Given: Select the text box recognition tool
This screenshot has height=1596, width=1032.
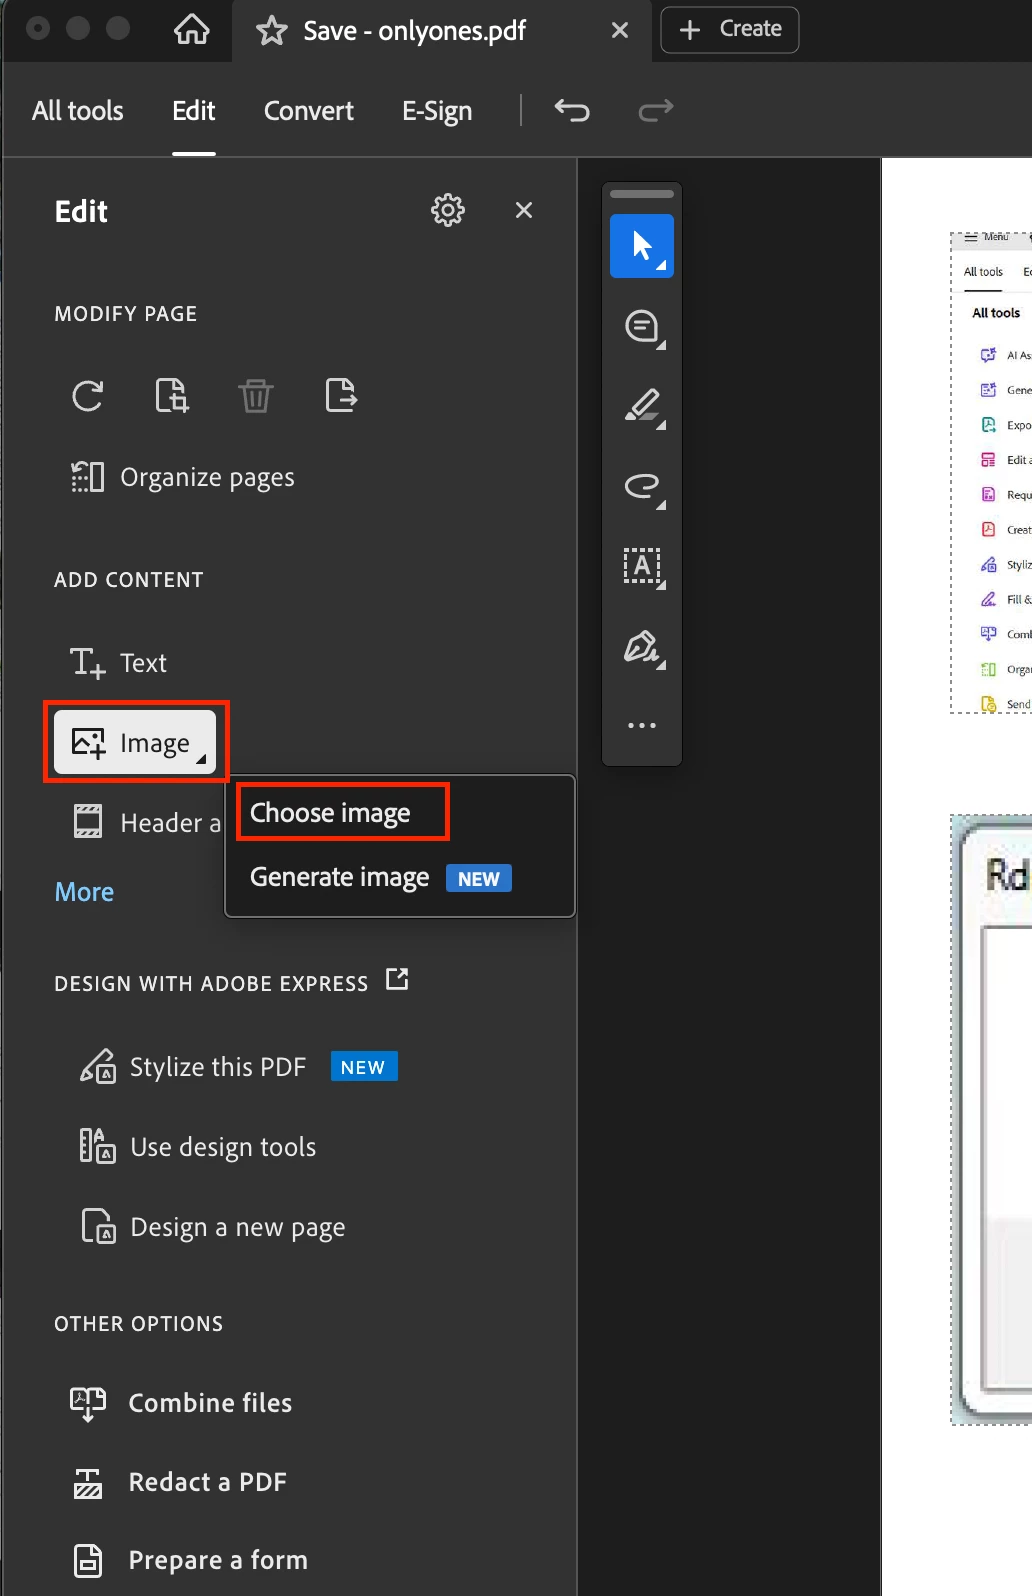Looking at the screenshot, I should (x=642, y=567).
